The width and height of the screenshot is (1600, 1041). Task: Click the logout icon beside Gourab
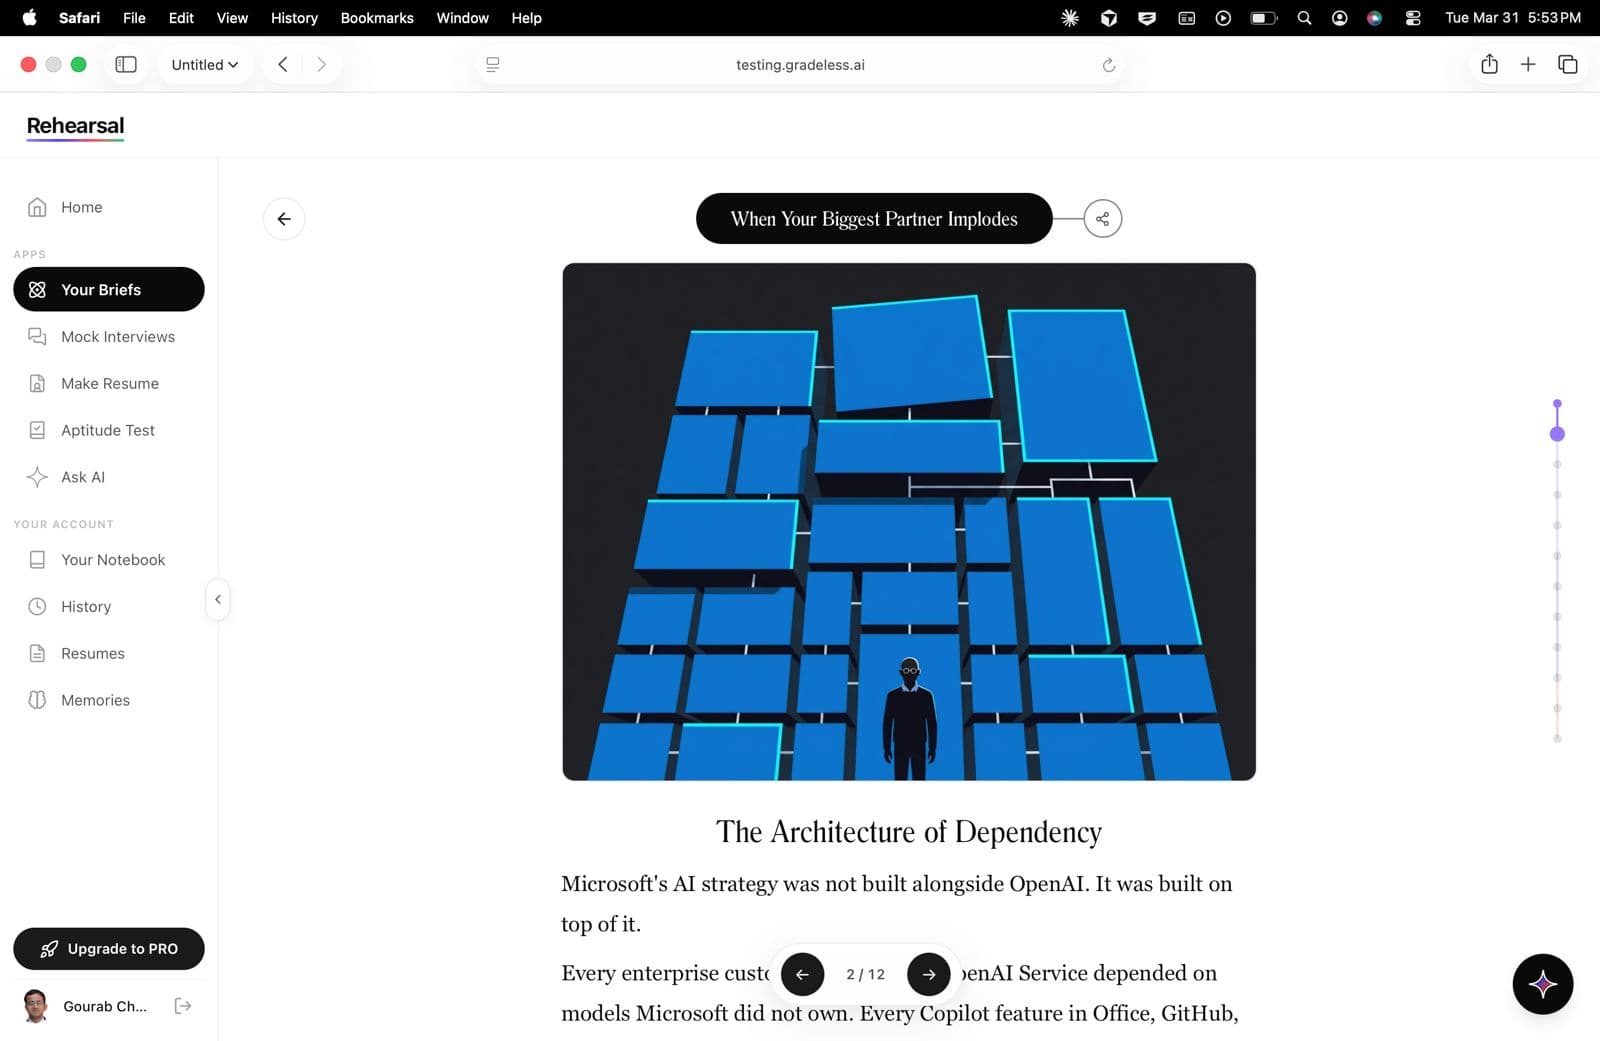point(183,1006)
